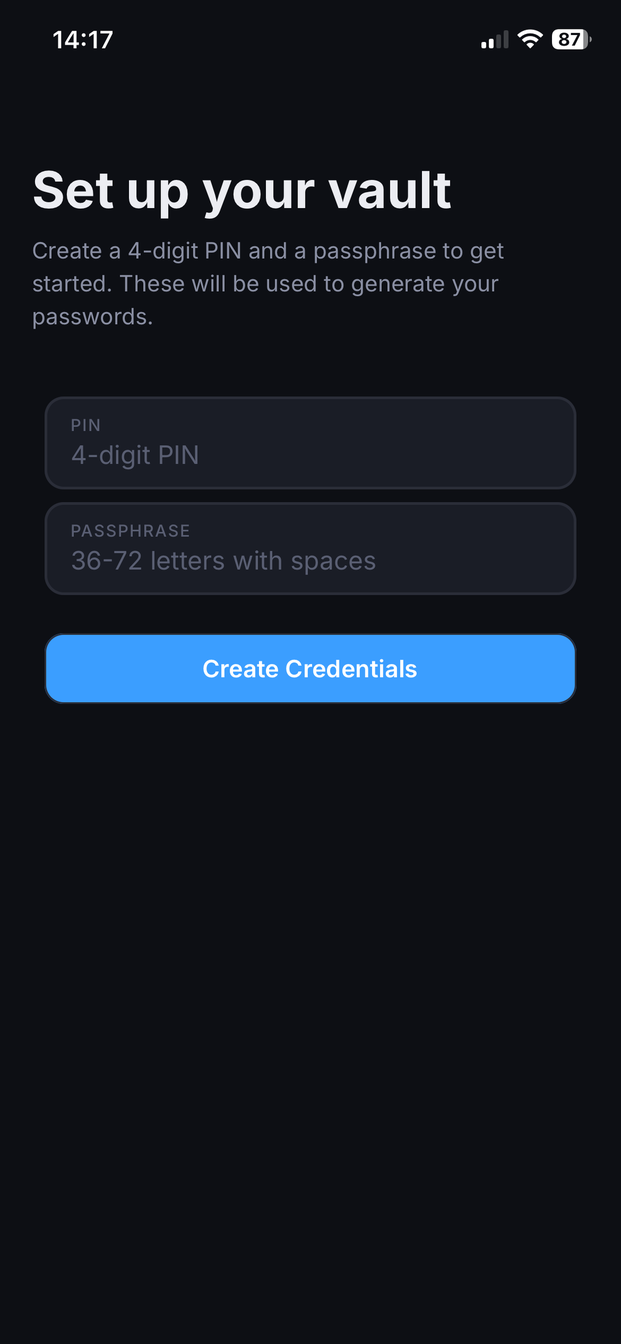This screenshot has width=621, height=1344.
Task: Tap the 14:17 clock in status bar
Action: click(x=83, y=40)
